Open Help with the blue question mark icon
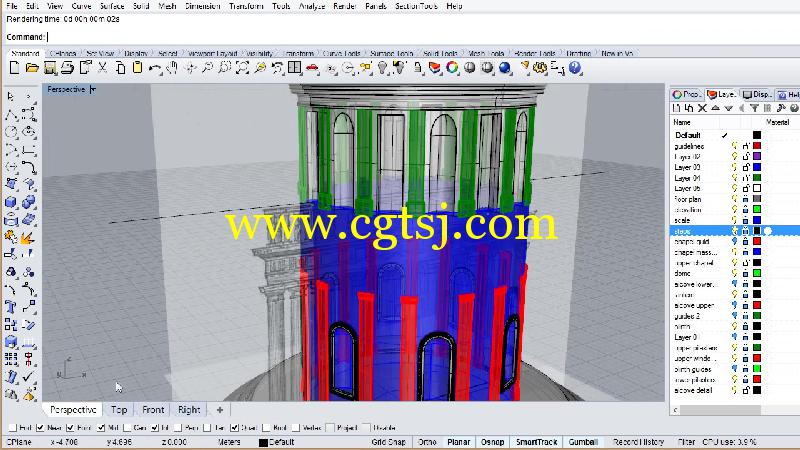The width and height of the screenshot is (800, 450). [575, 68]
